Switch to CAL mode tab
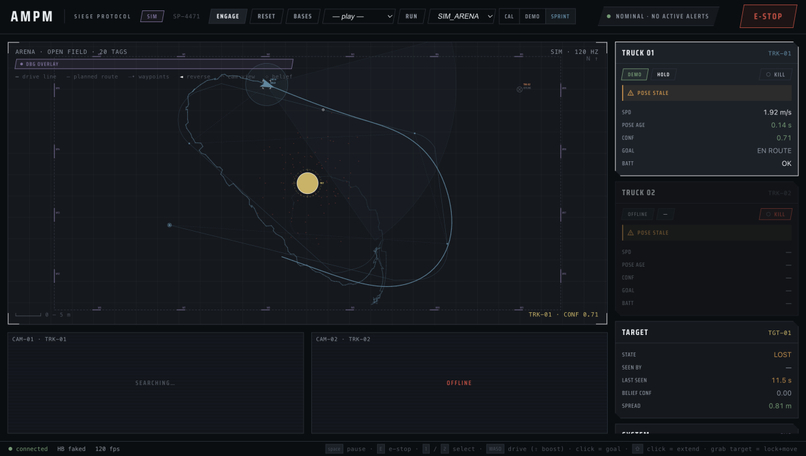806x456 pixels. coord(509,16)
